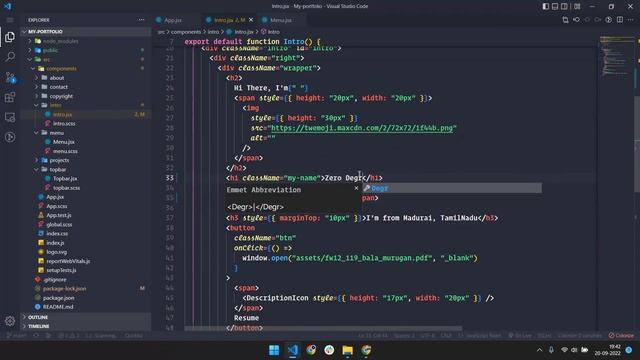Open the Windows Start menu

(x=274, y=350)
